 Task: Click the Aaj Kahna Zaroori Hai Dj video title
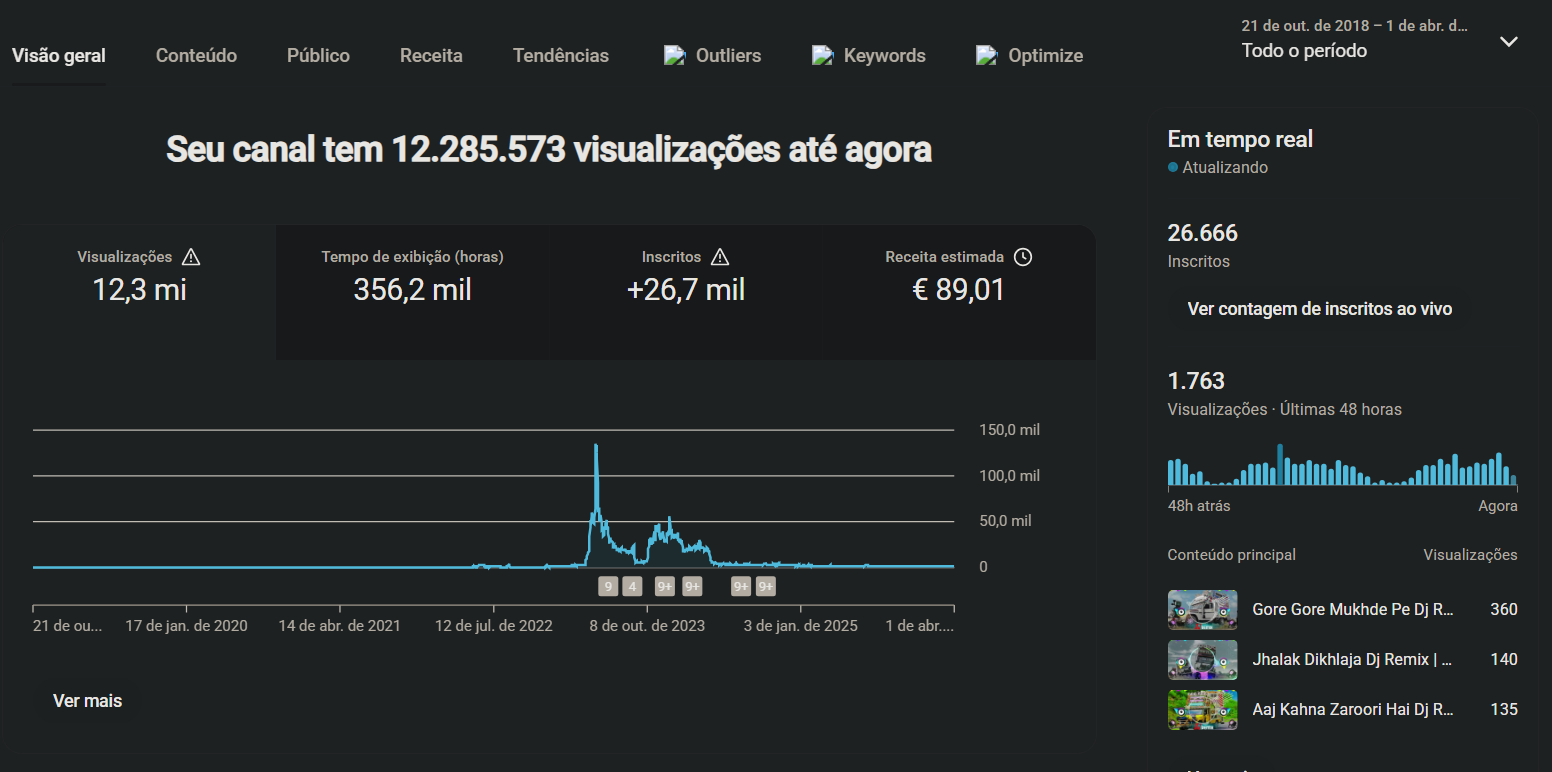1353,710
